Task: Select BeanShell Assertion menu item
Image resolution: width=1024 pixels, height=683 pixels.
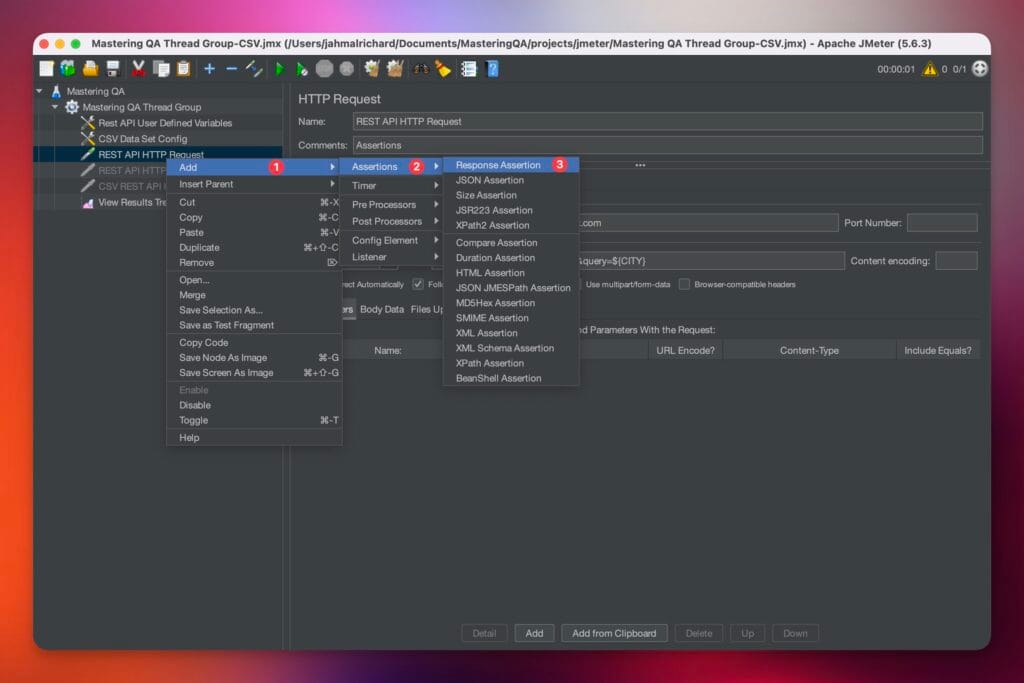Action: (x=511, y=378)
